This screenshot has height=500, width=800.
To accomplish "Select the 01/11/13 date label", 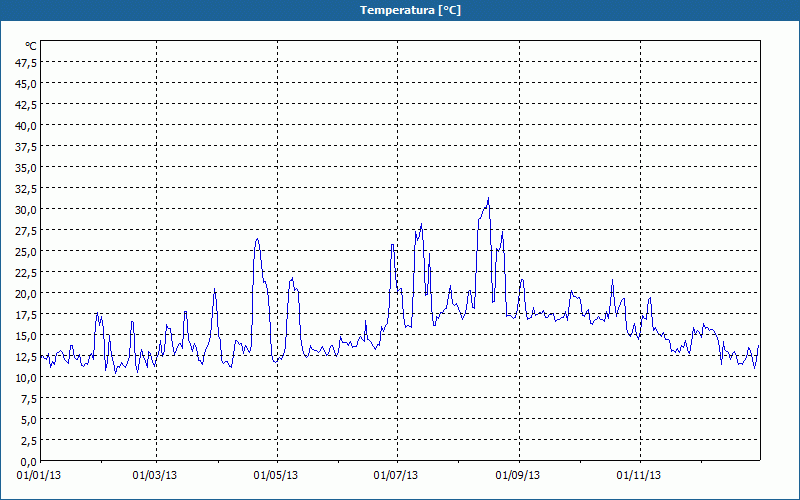I will pyautogui.click(x=639, y=476).
